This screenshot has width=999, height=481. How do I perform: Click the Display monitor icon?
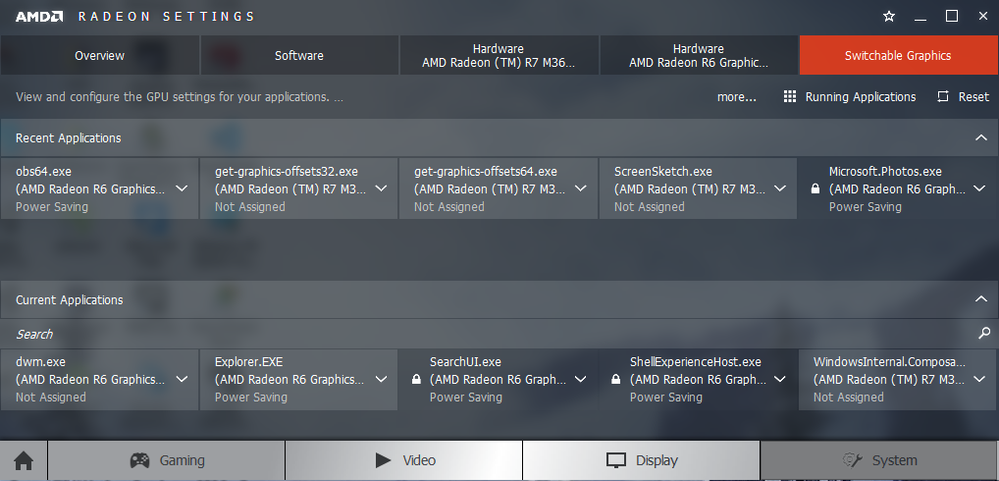(616, 460)
